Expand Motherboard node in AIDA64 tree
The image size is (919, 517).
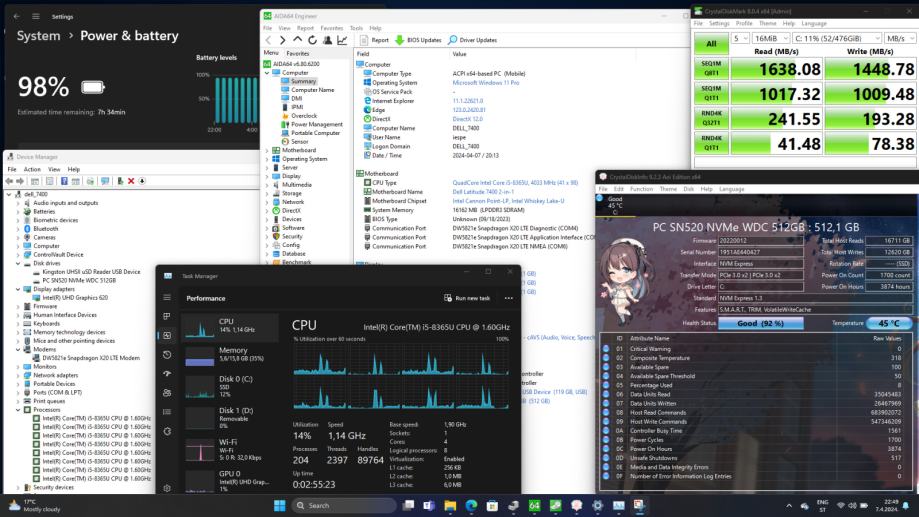267,151
